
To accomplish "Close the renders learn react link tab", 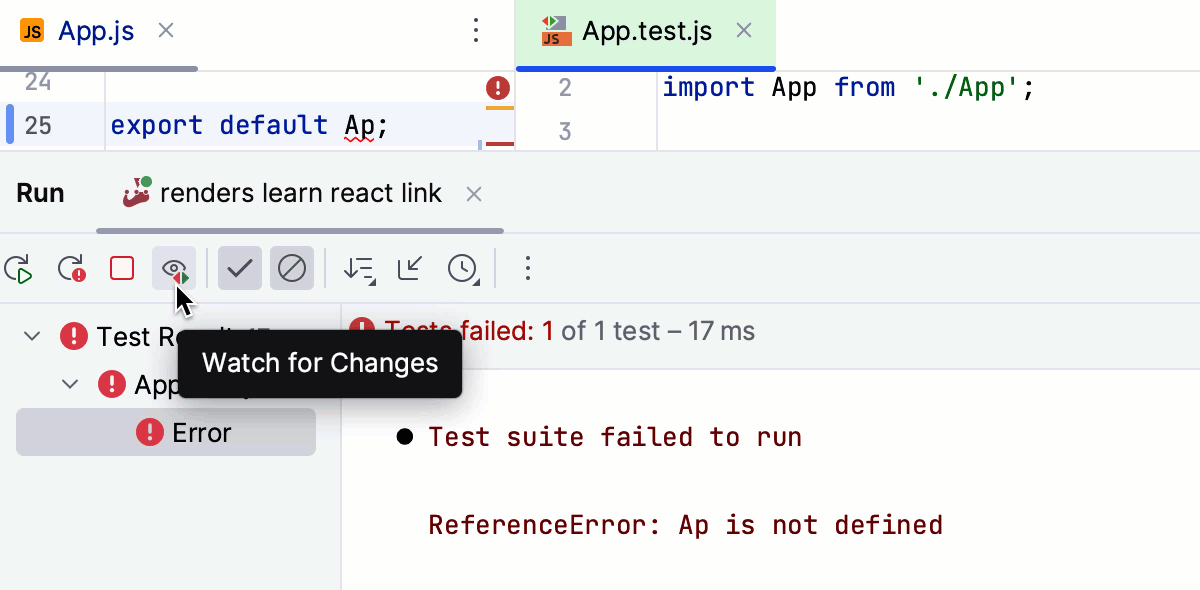I will pyautogui.click(x=475, y=194).
